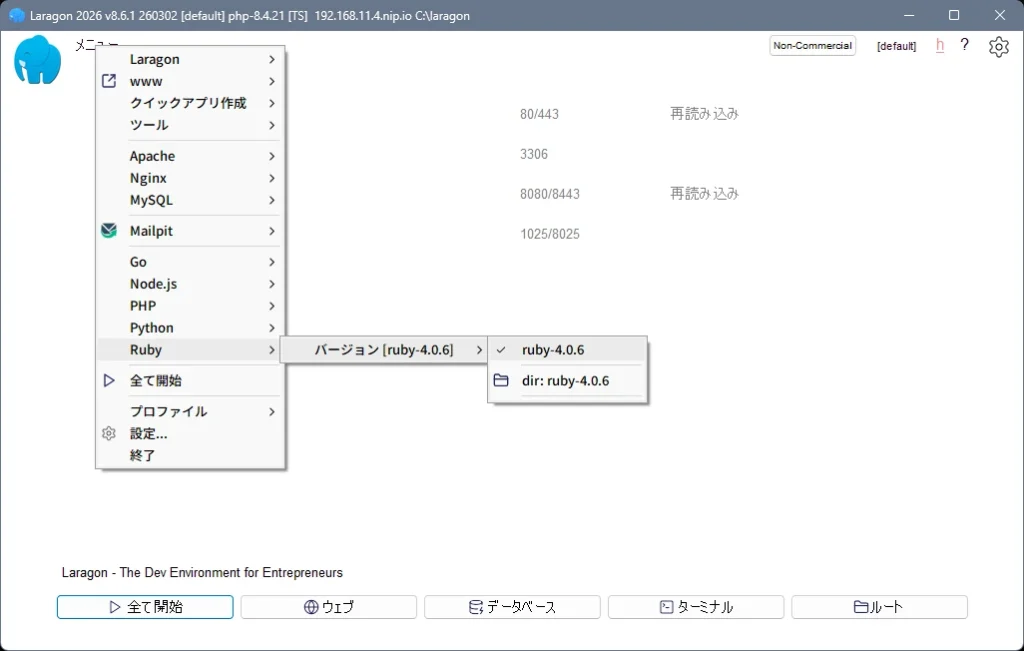The image size is (1024, 651).
Task: Click the 3306 port text
Action: (534, 154)
